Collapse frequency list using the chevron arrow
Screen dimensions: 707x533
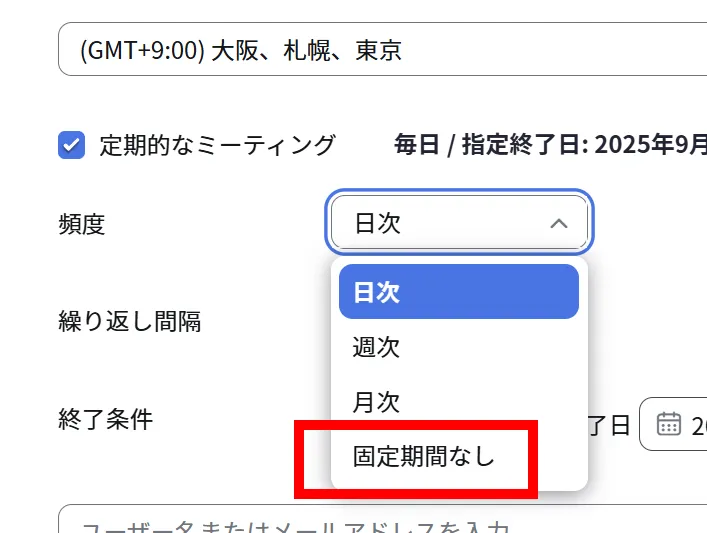click(559, 223)
